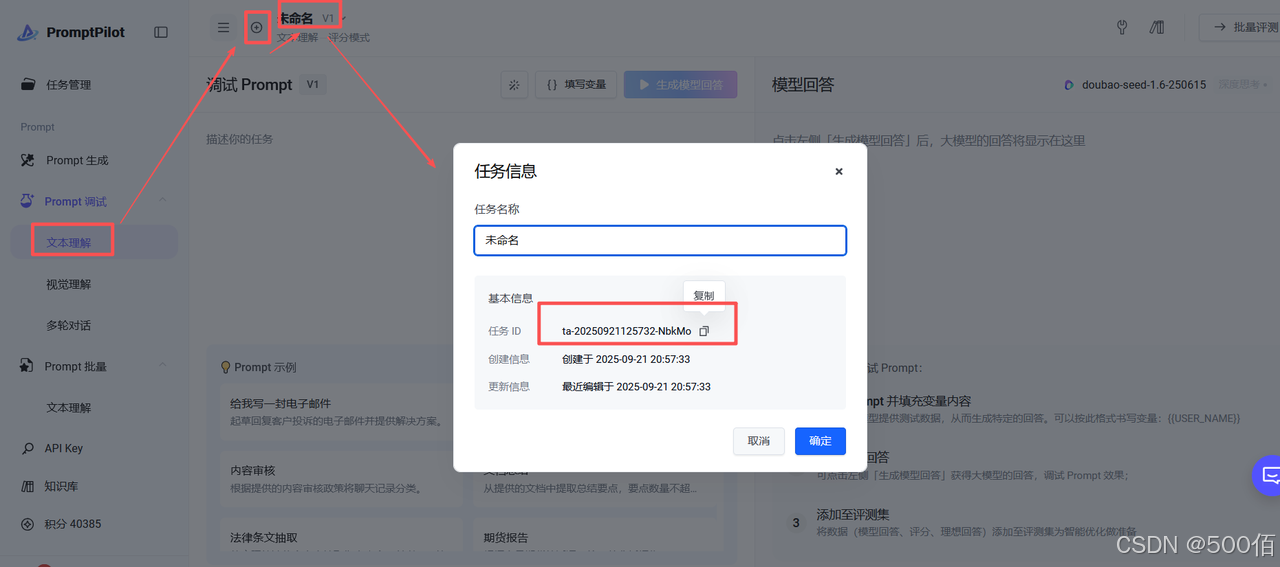Open the 深度思考 option dropdown
Image resolution: width=1280 pixels, height=567 pixels.
point(1242,85)
